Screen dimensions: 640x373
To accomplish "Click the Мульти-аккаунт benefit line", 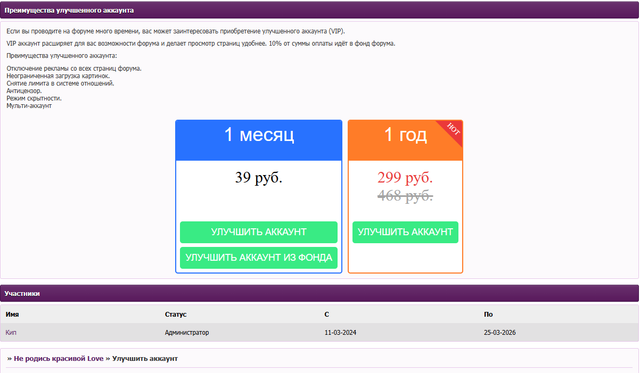I will [x=29, y=106].
